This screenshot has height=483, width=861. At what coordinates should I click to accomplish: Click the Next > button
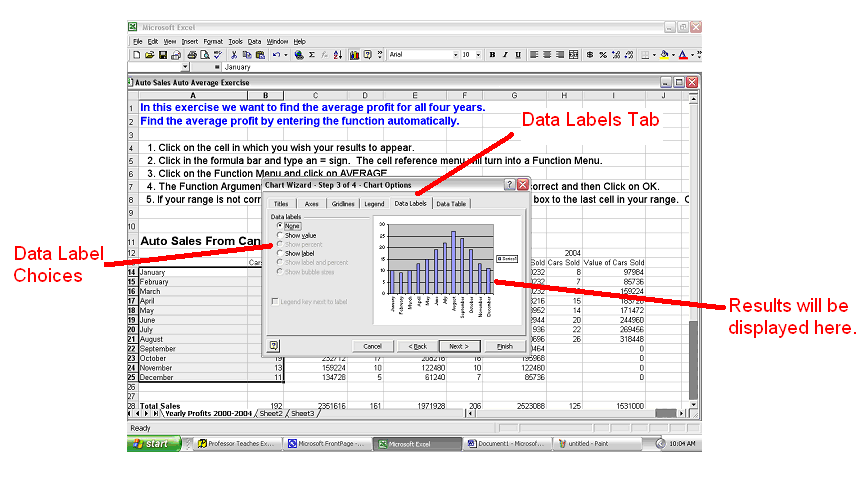tap(459, 346)
